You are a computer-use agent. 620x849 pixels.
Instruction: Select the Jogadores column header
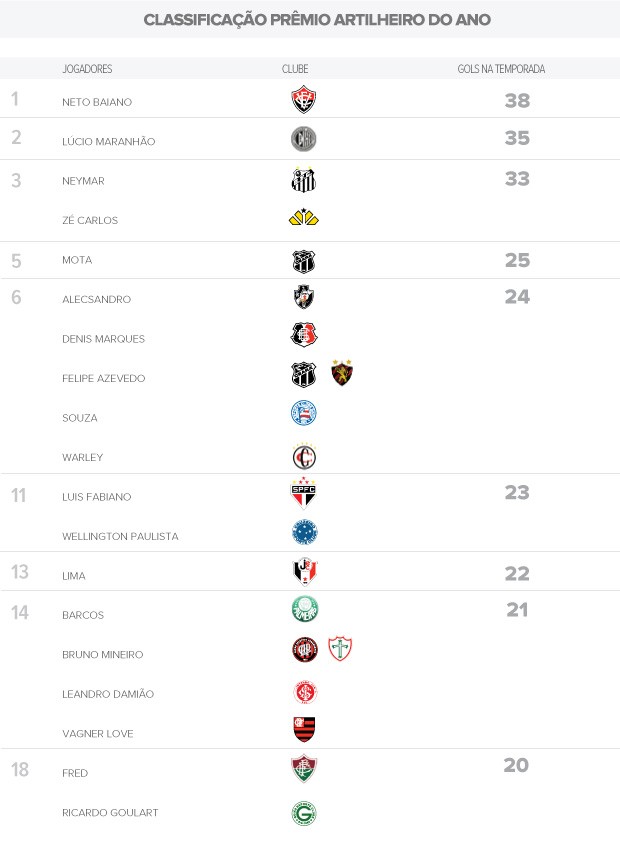pyautogui.click(x=87, y=69)
